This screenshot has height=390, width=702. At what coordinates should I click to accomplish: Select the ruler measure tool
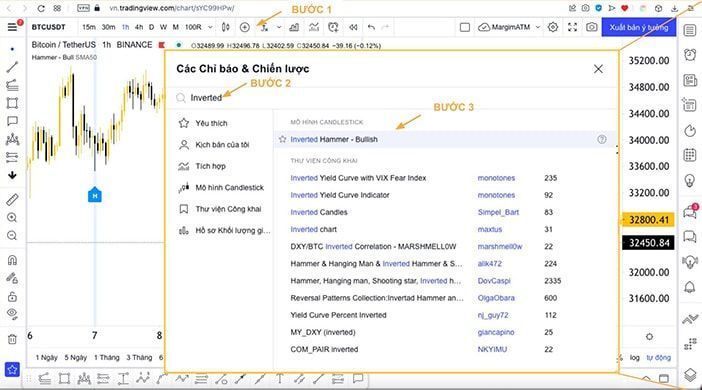tap(12, 200)
